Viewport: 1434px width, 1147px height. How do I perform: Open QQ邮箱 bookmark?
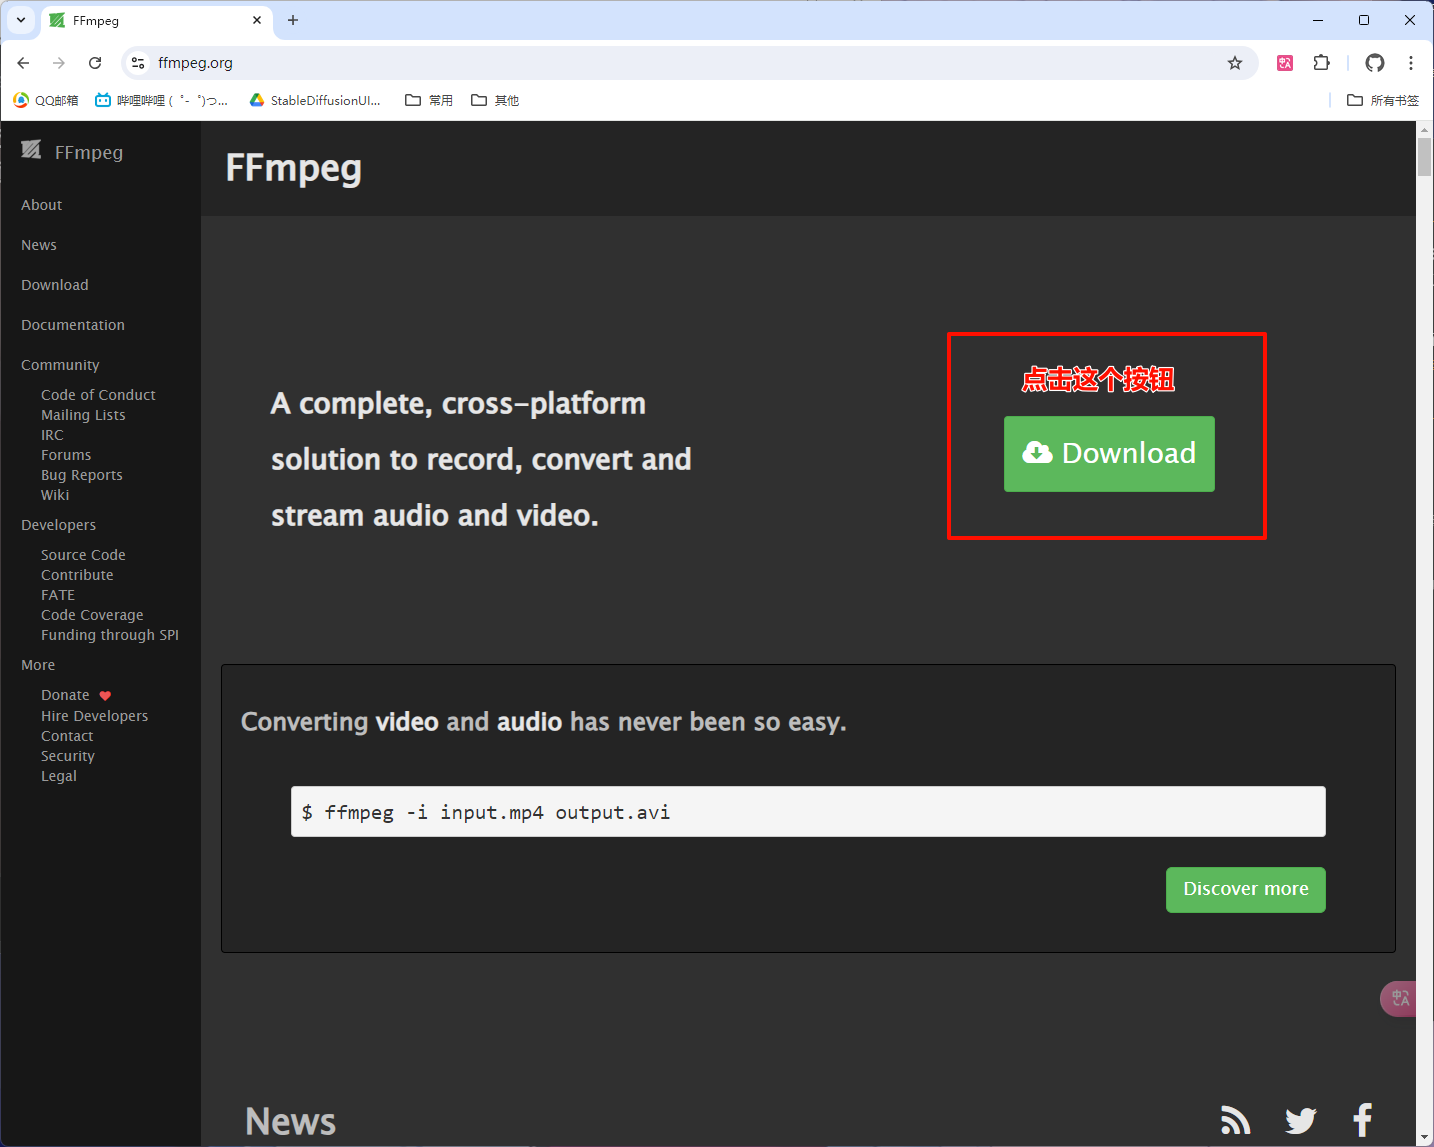[x=46, y=100]
